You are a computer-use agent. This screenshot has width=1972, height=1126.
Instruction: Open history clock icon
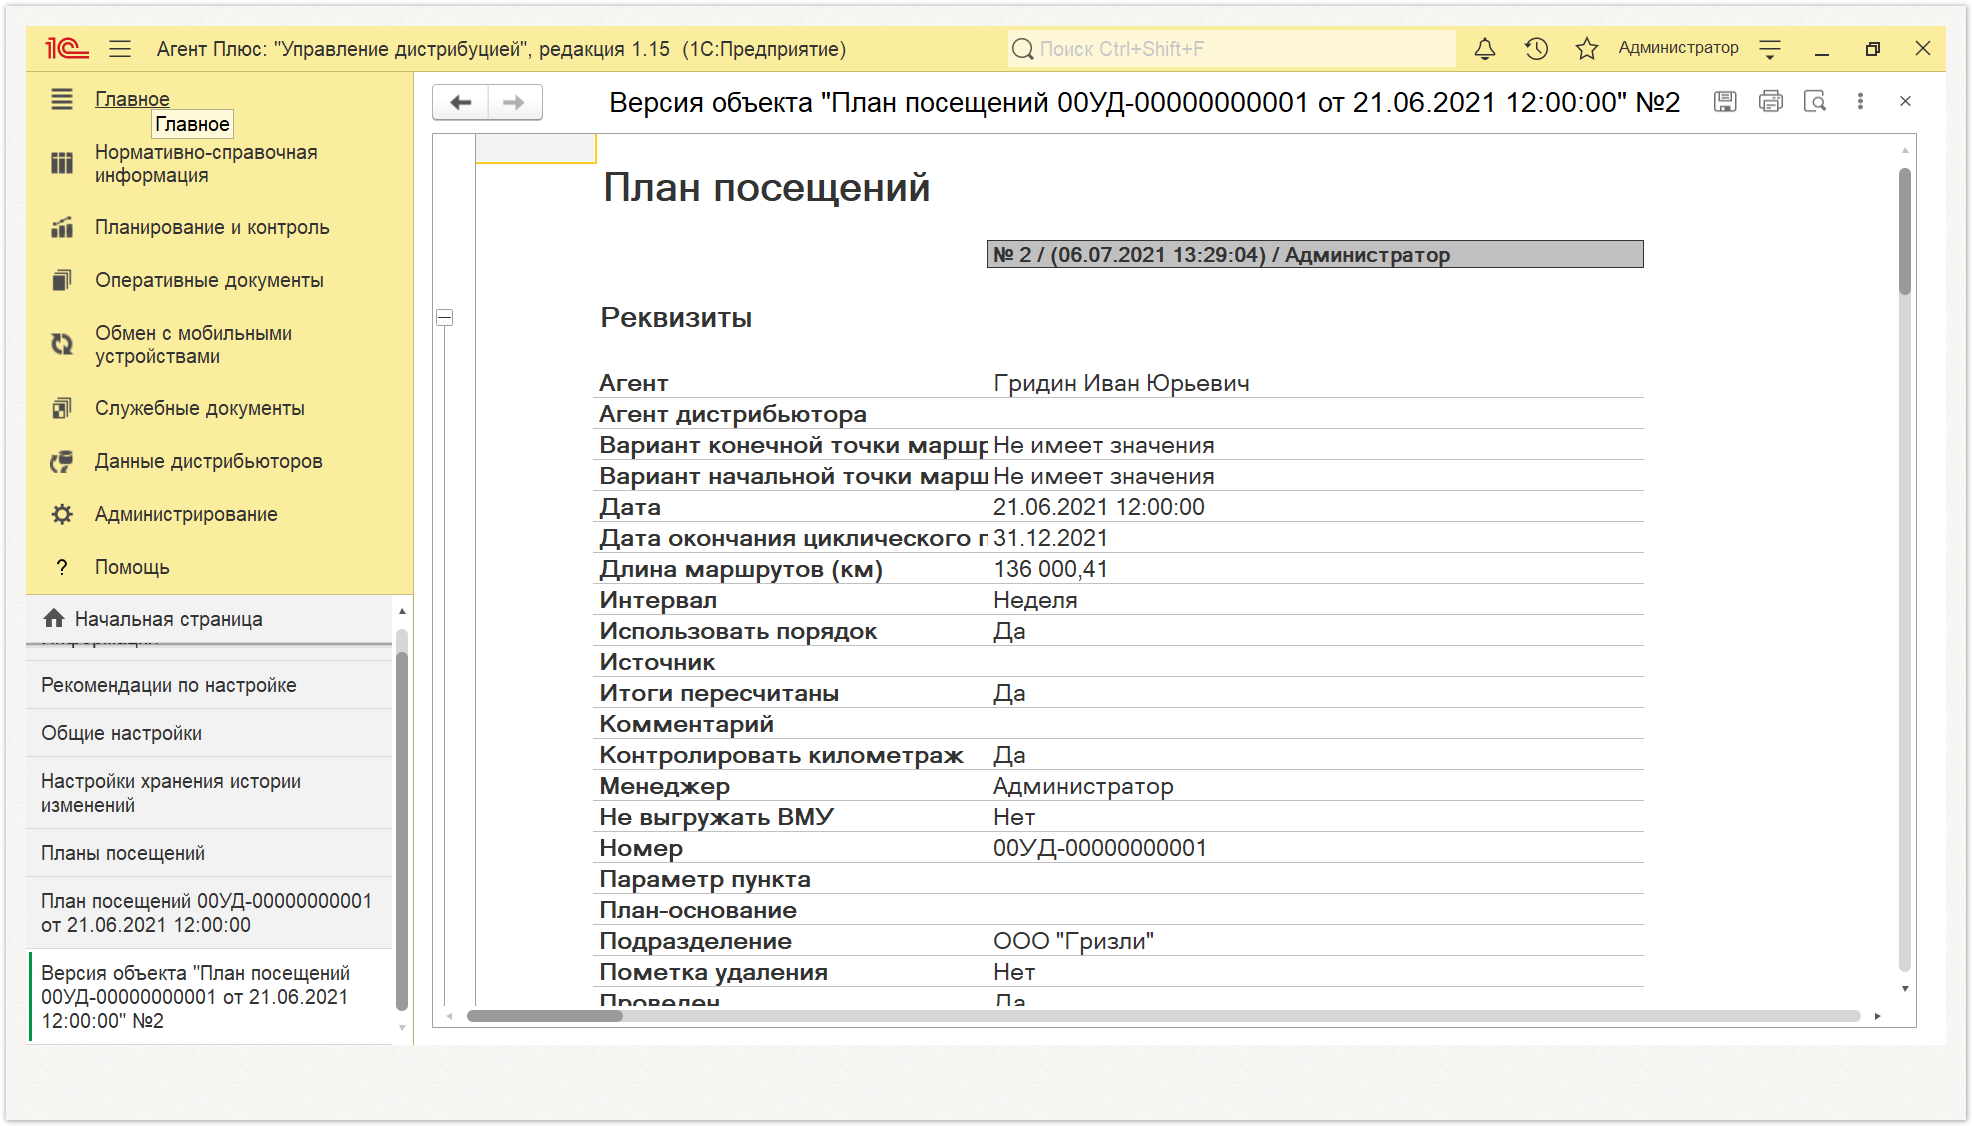pos(1536,48)
